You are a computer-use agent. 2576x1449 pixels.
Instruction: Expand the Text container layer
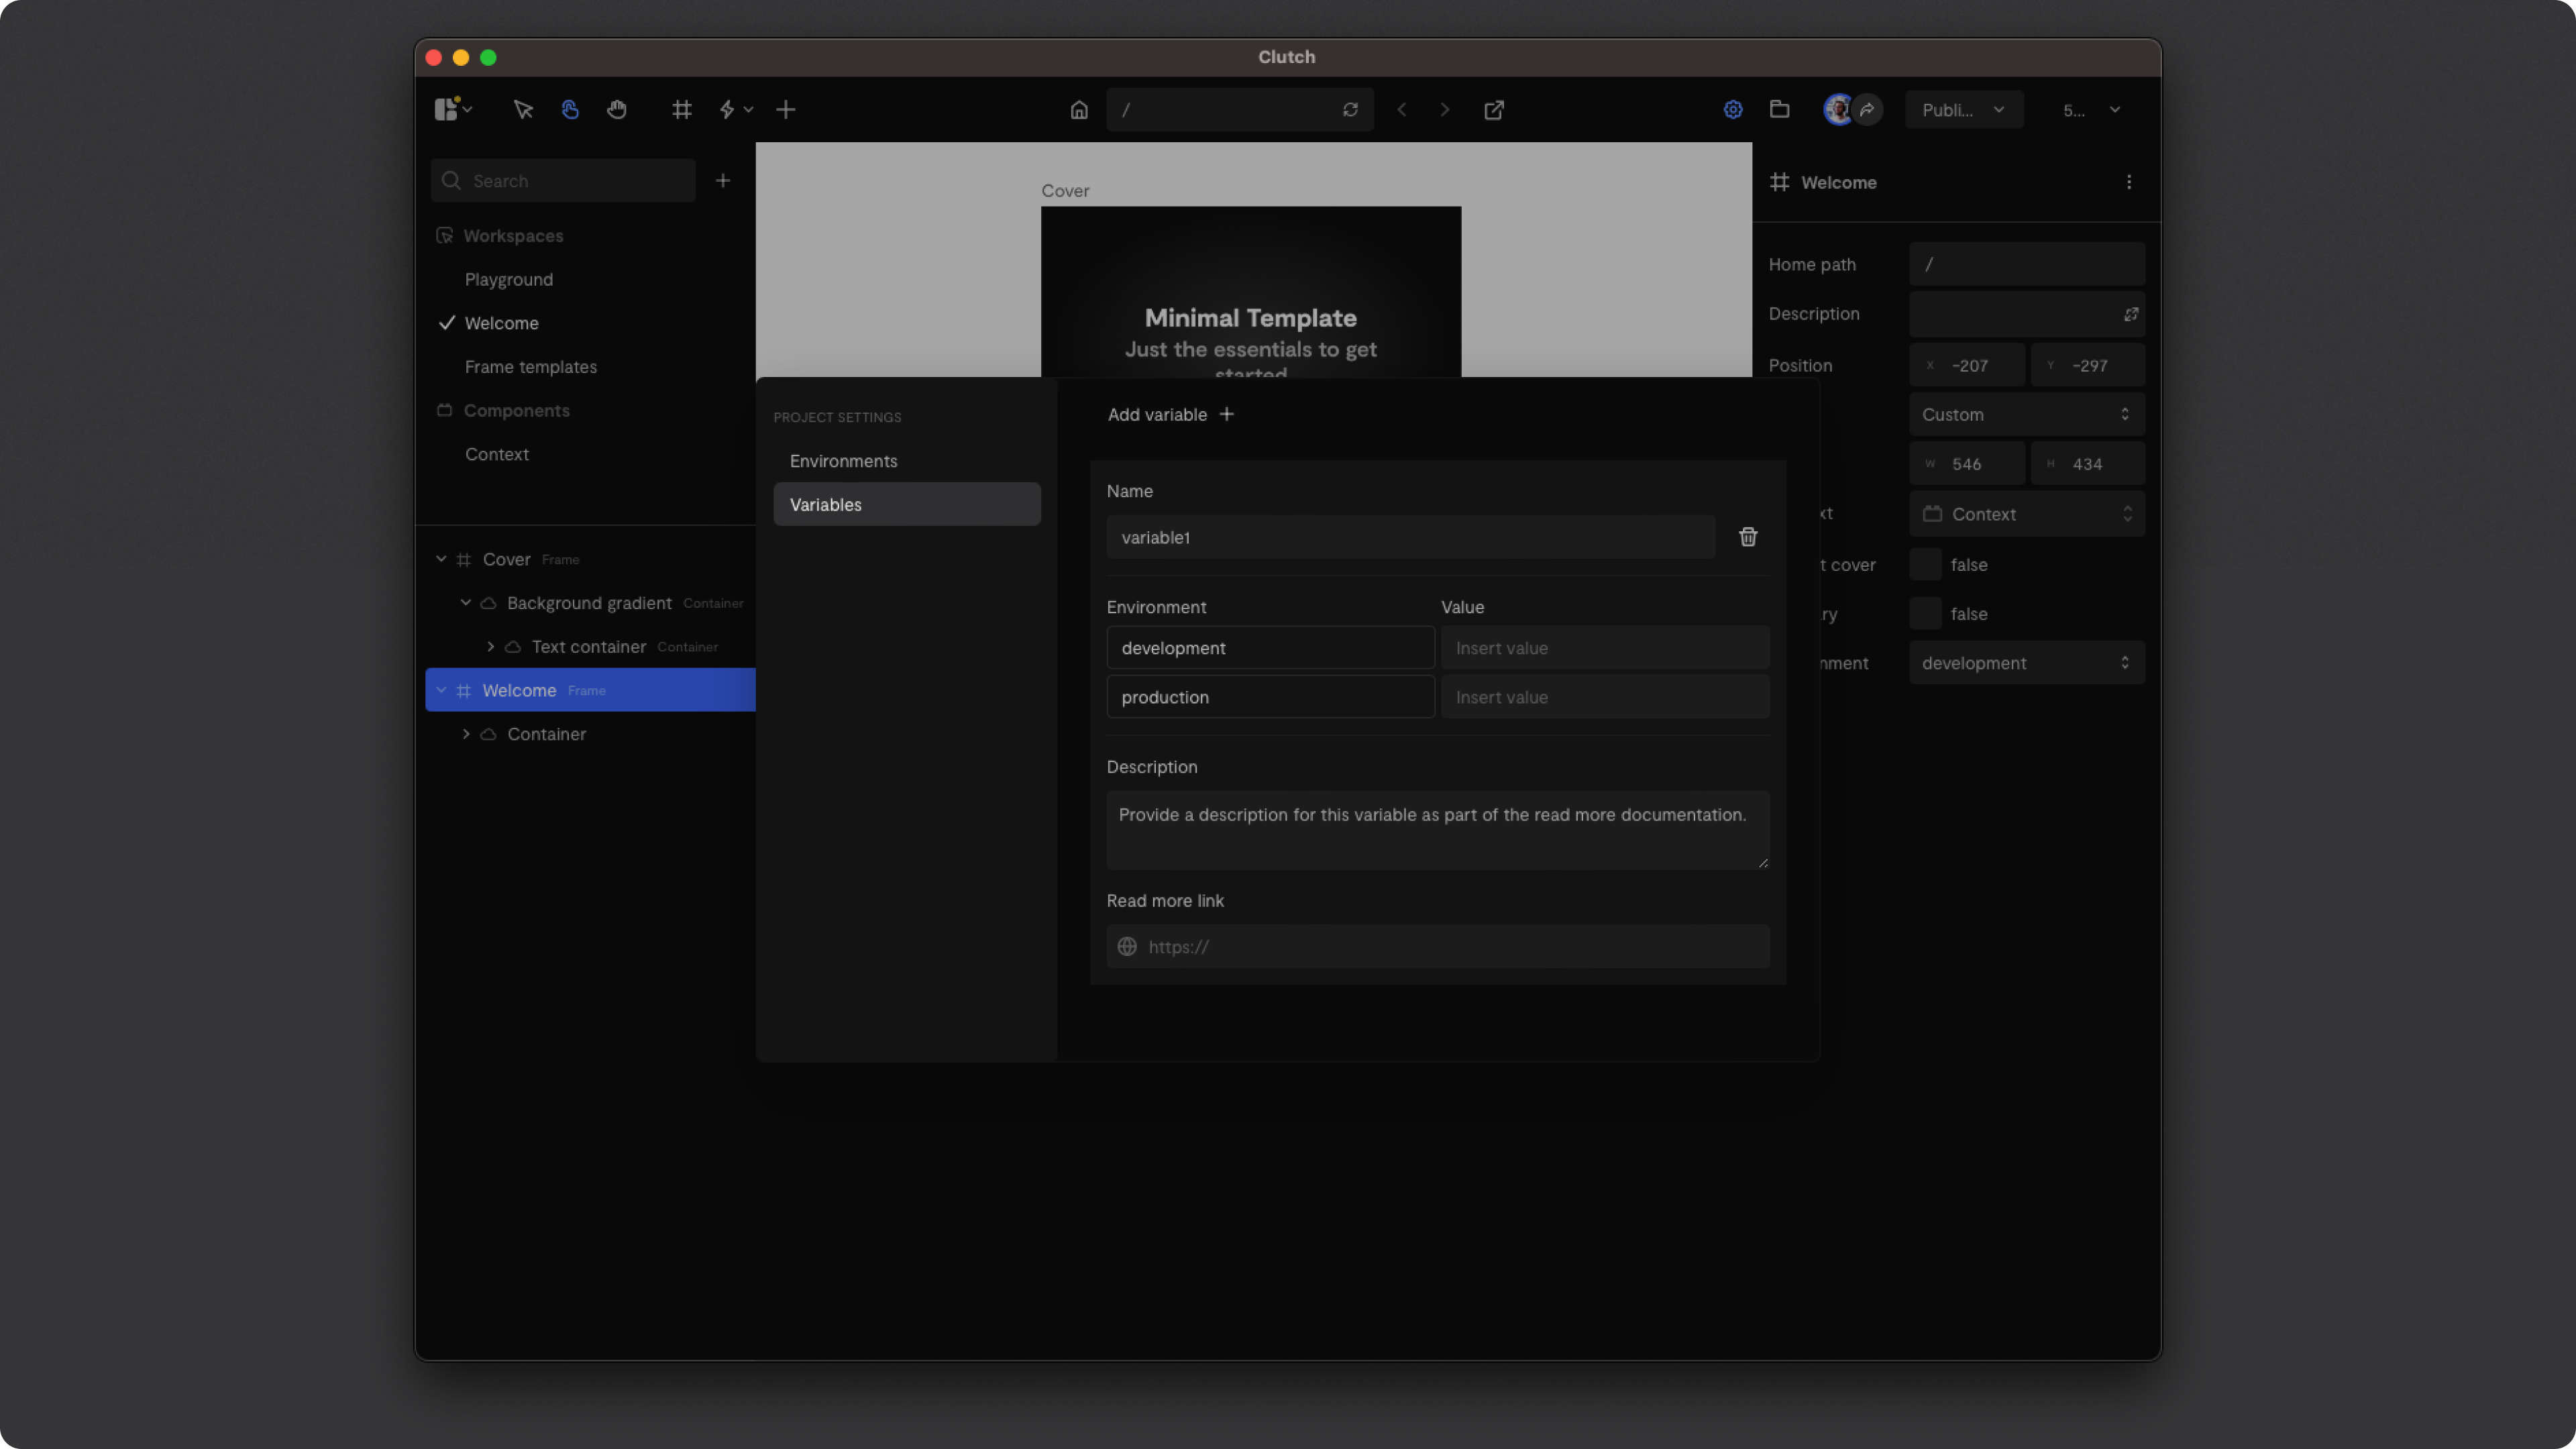(x=490, y=647)
